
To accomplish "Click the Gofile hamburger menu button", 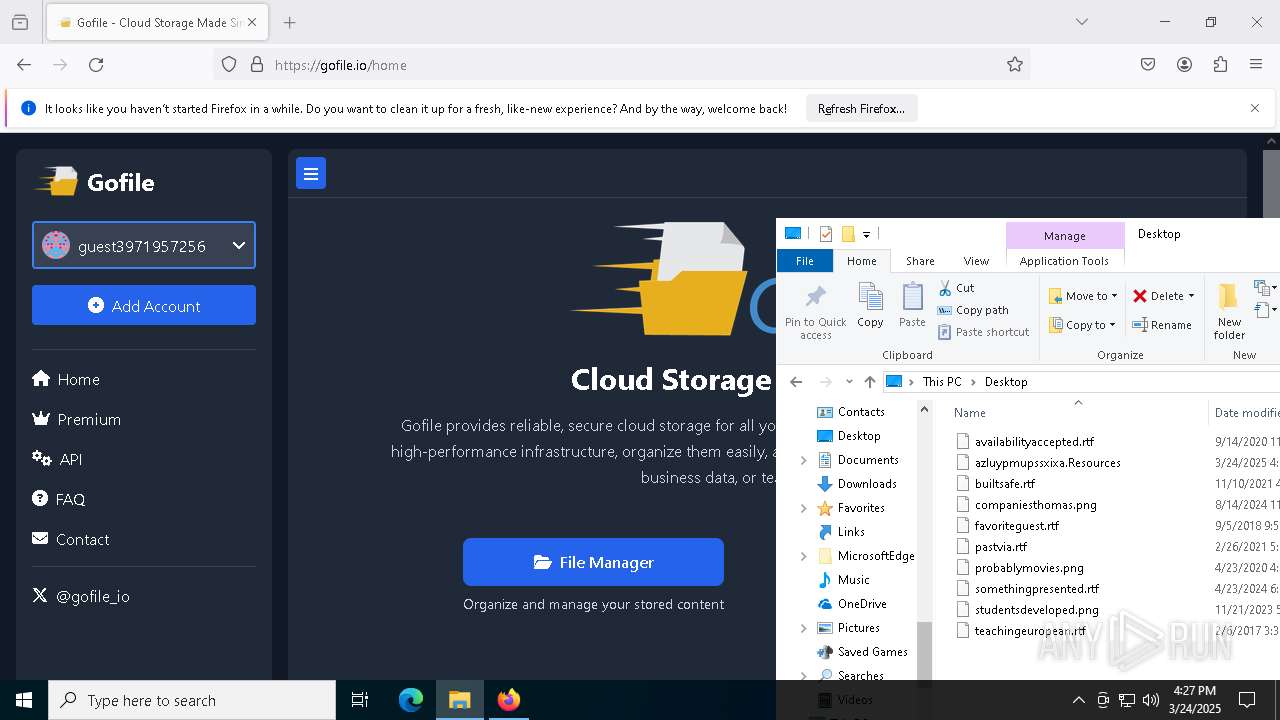I will point(311,174).
